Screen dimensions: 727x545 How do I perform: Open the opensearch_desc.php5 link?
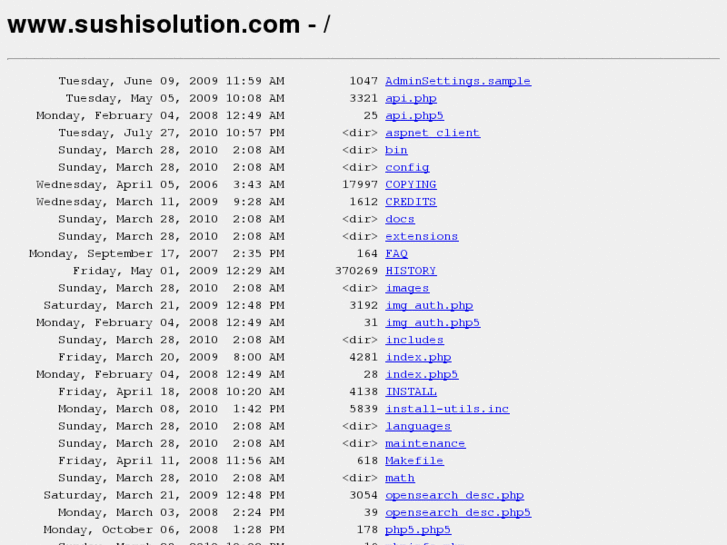click(458, 513)
